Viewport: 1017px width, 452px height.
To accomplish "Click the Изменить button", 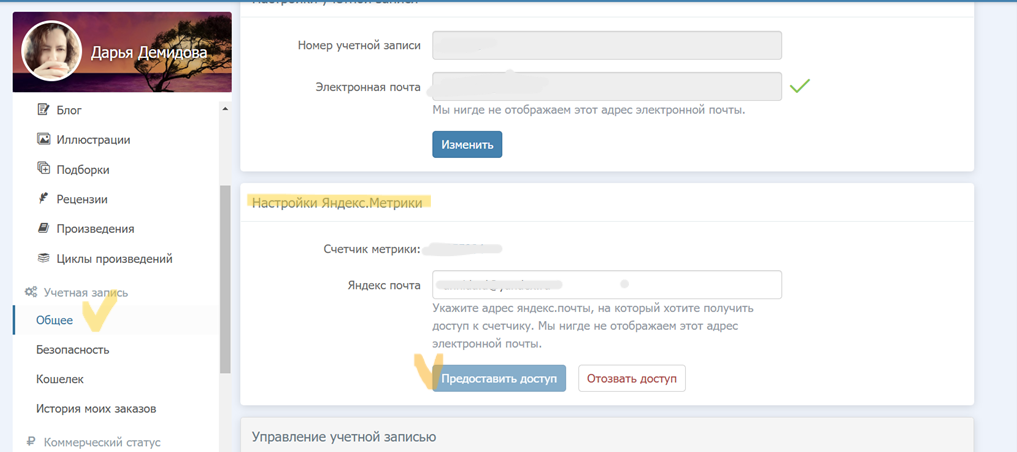I will click(x=467, y=145).
